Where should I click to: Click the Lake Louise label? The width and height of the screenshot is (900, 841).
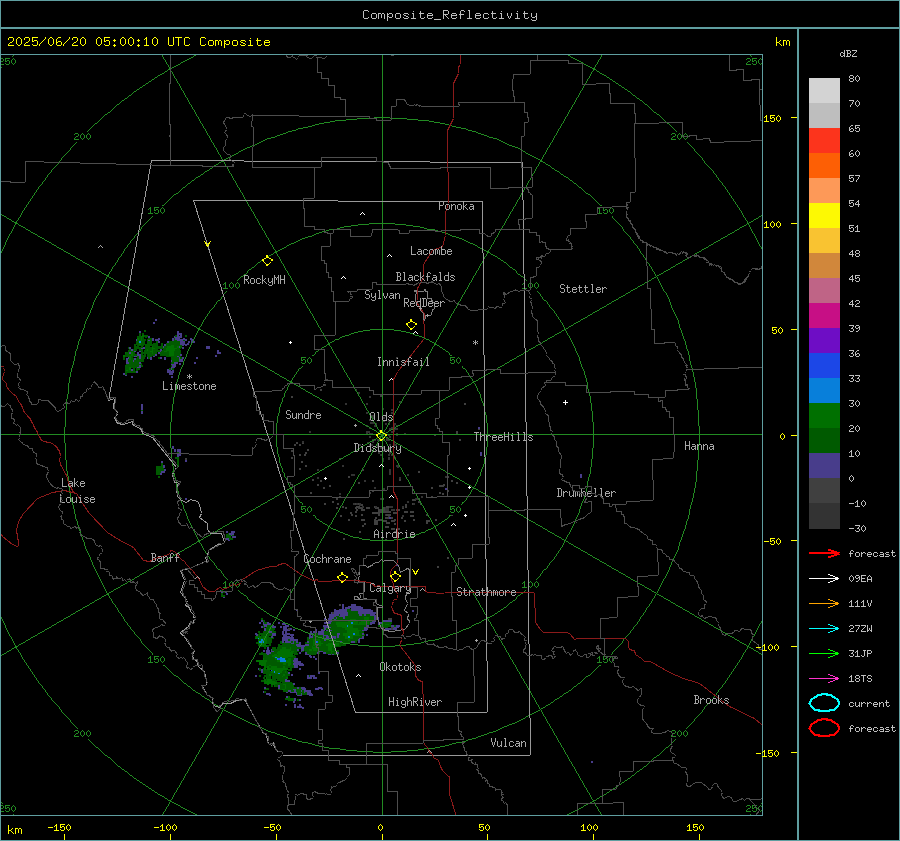[77, 491]
